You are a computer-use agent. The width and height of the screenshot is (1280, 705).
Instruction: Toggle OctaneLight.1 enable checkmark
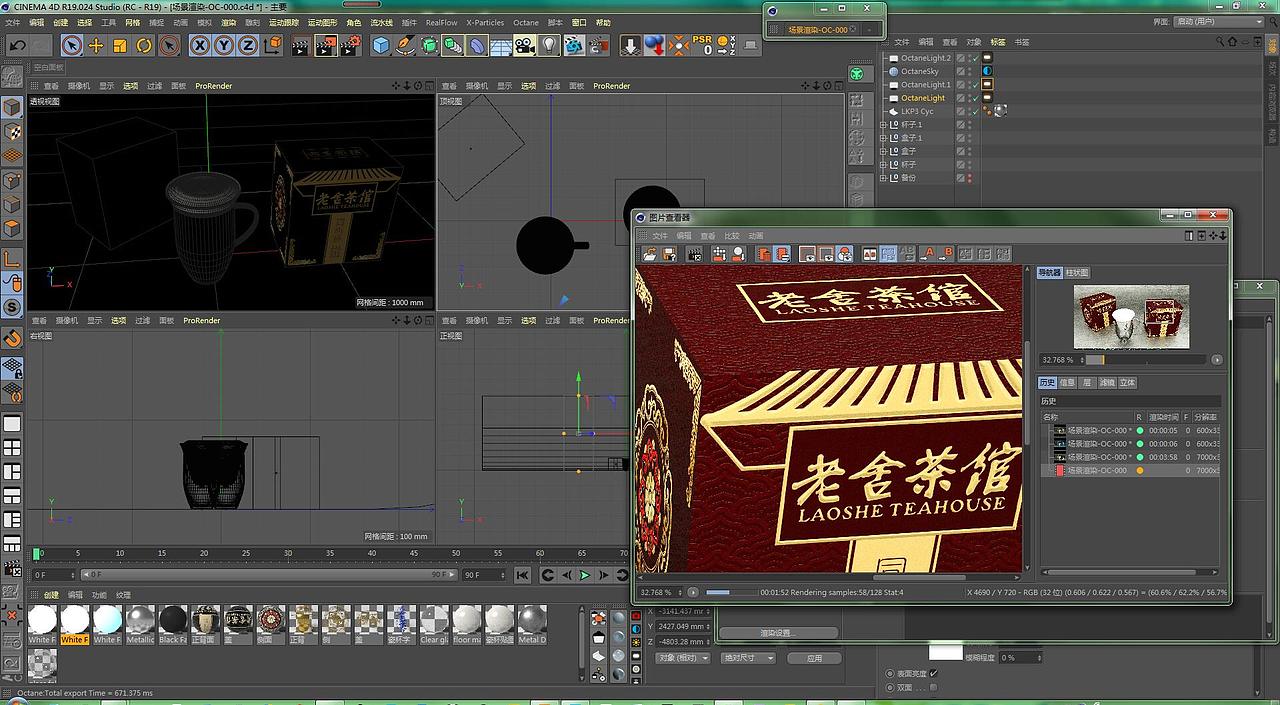975,85
